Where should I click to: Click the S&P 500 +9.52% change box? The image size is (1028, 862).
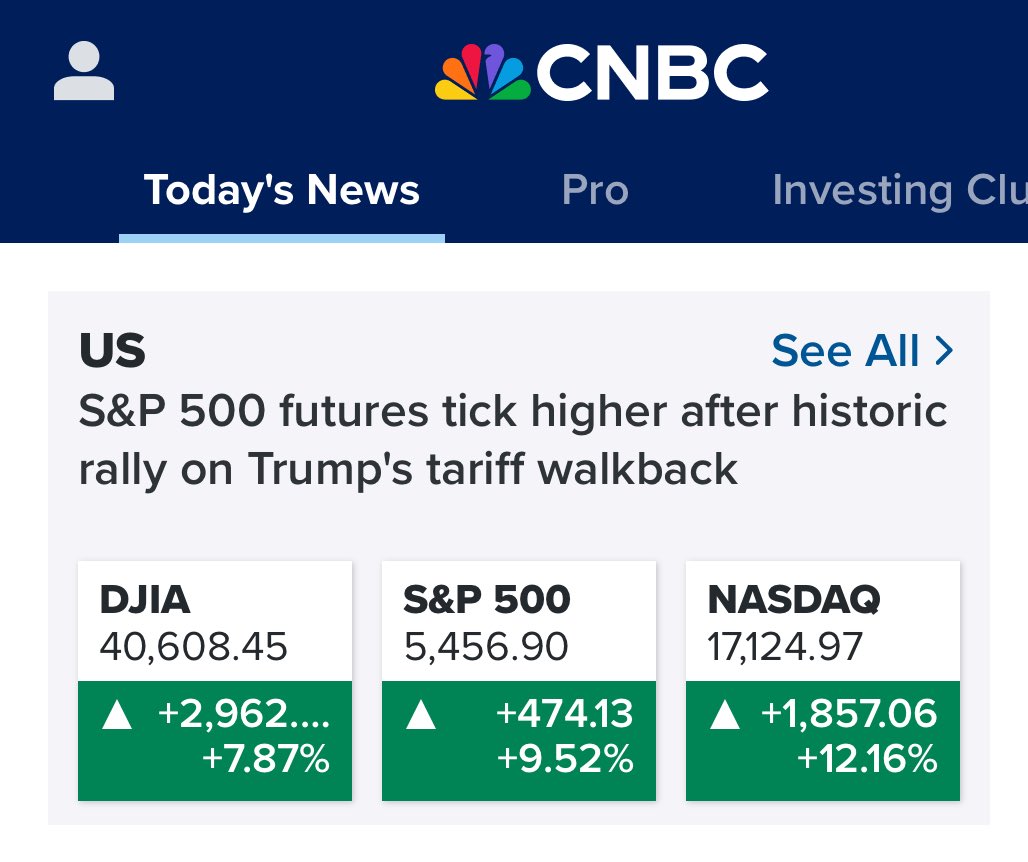(519, 741)
